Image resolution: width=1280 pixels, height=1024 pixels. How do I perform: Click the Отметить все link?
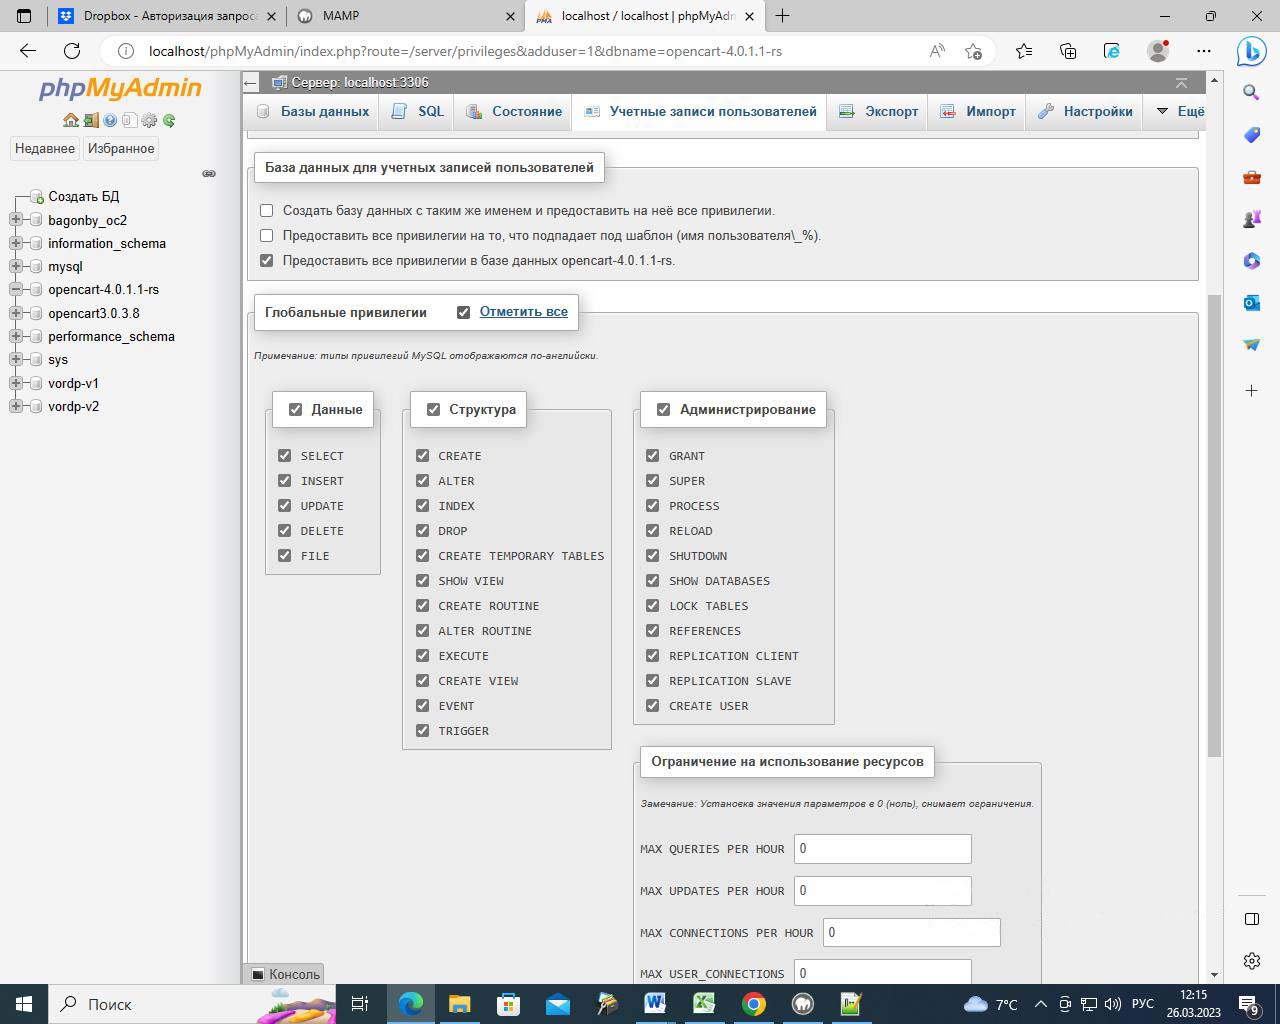pyautogui.click(x=523, y=312)
